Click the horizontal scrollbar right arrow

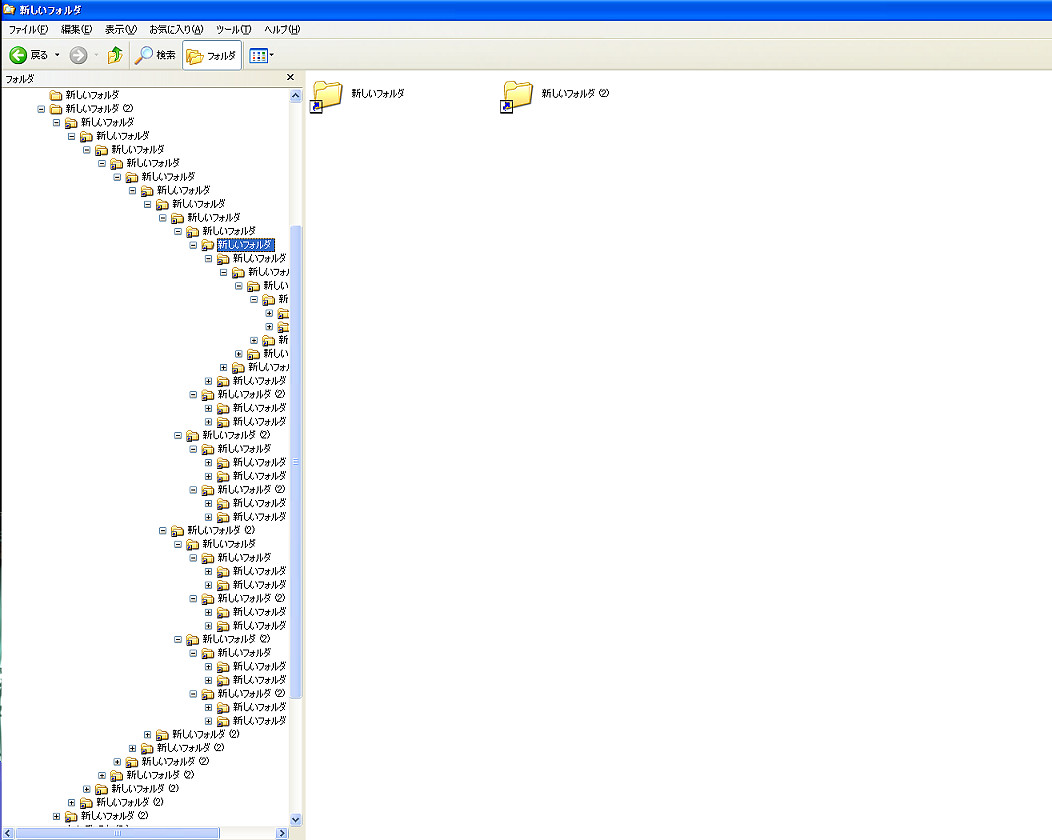point(282,833)
